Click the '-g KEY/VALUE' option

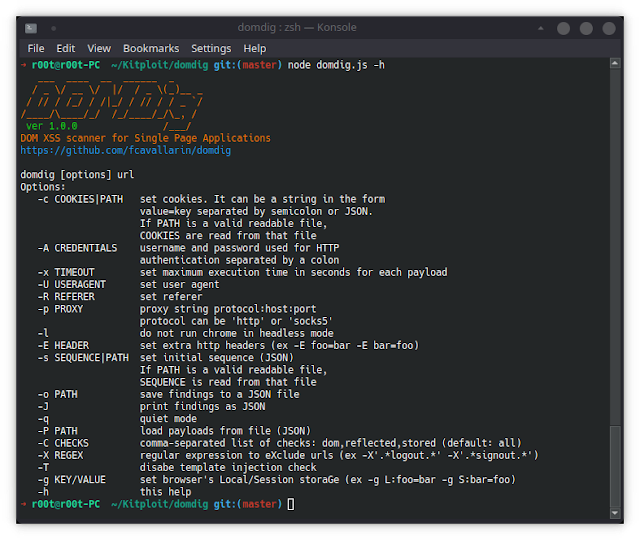(x=71, y=480)
